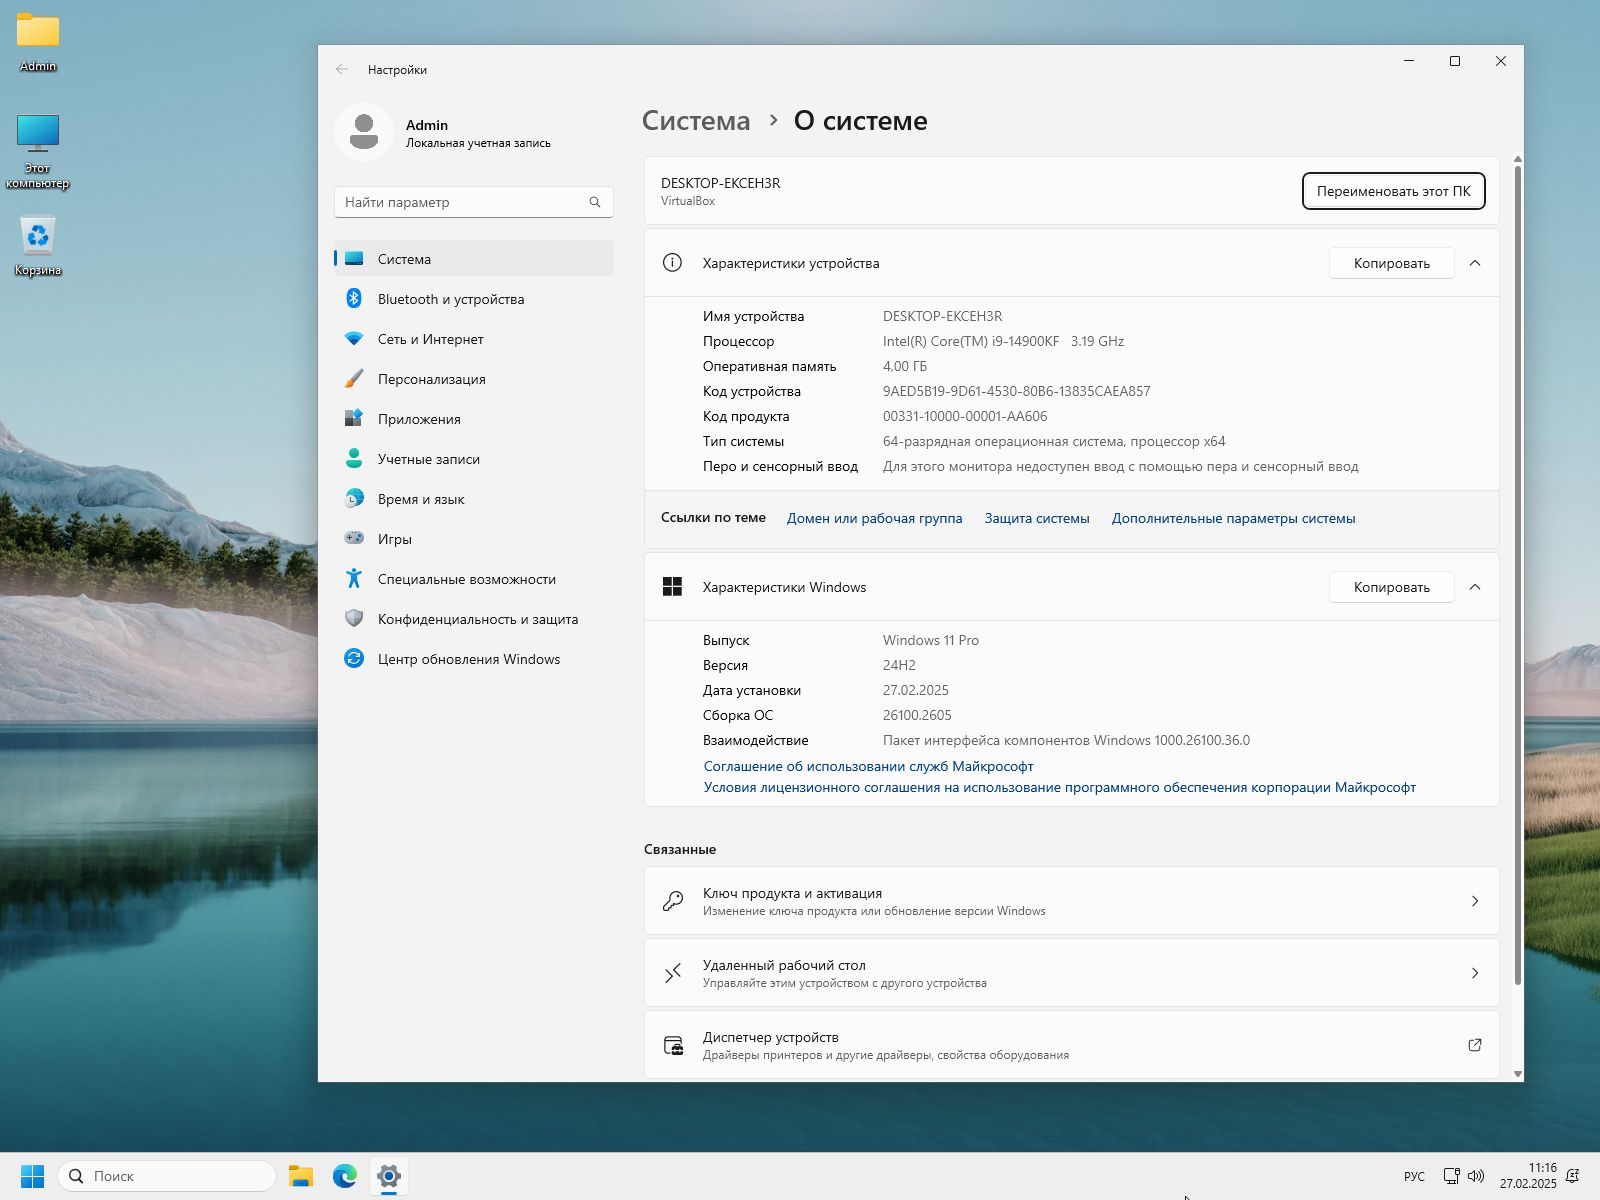Image resolution: width=1600 pixels, height=1200 pixels.
Task: Select the Этот компьютер desktop icon
Action: [x=38, y=151]
